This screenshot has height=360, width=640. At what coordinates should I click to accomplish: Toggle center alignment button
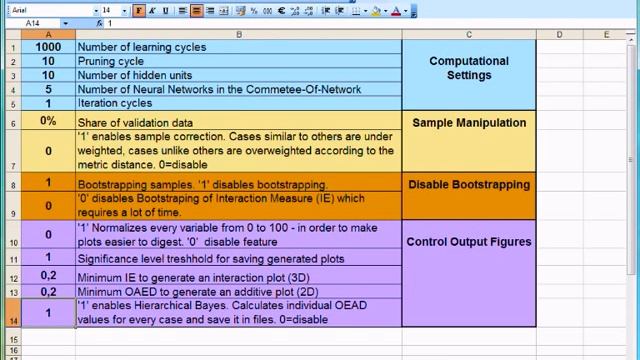(196, 11)
